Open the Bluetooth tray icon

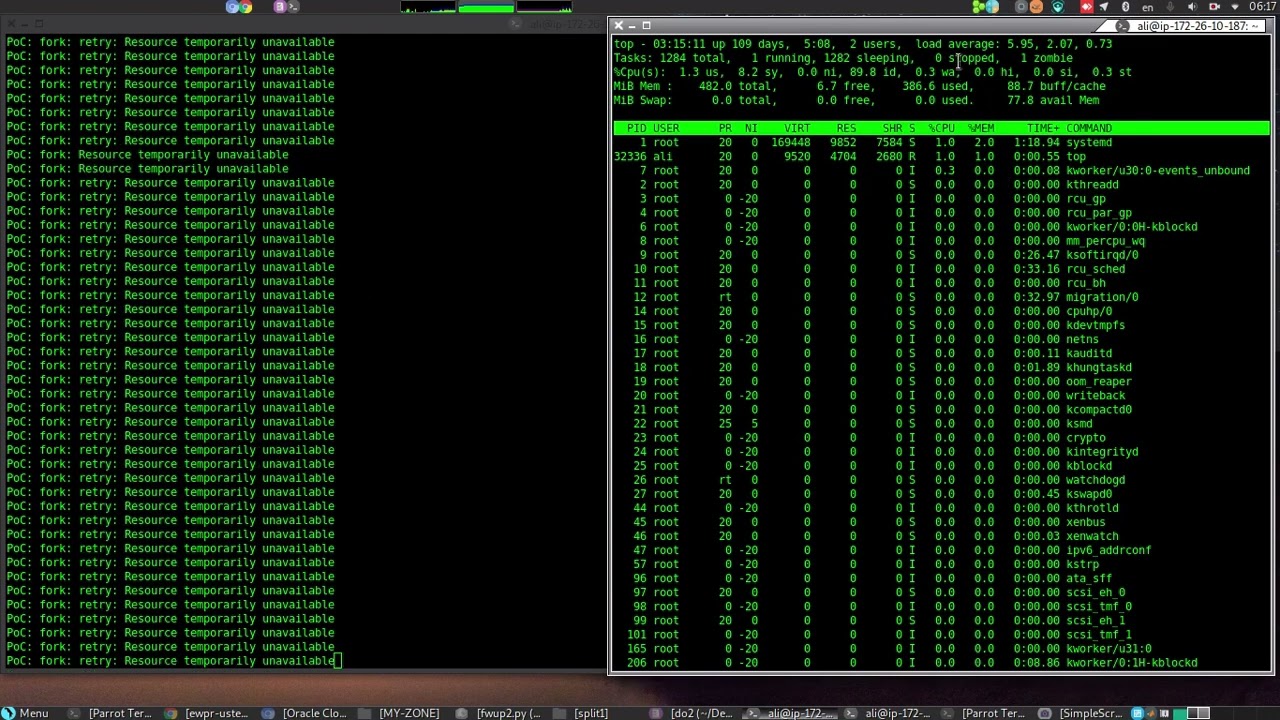[1125, 7]
